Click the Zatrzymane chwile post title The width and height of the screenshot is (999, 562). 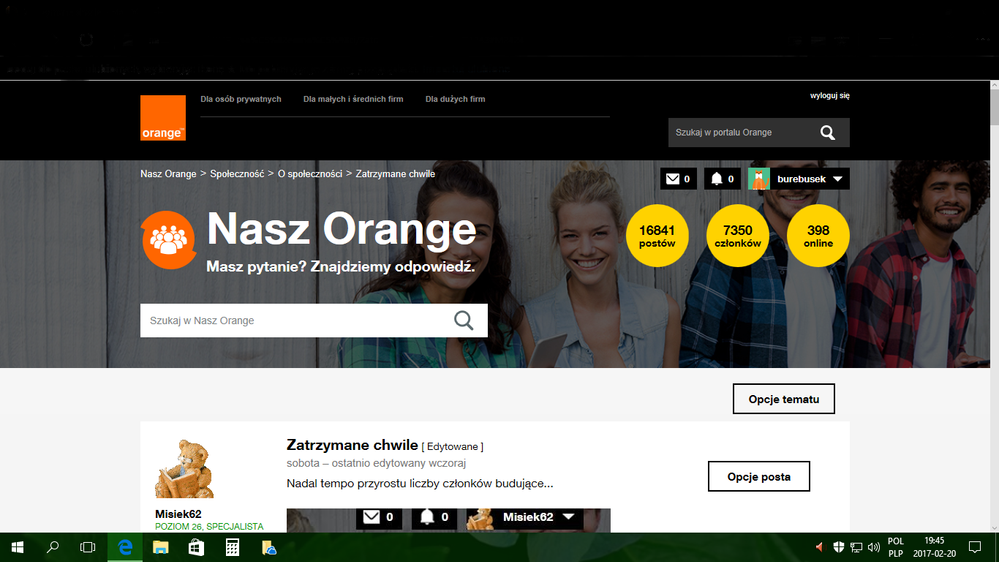[352, 445]
